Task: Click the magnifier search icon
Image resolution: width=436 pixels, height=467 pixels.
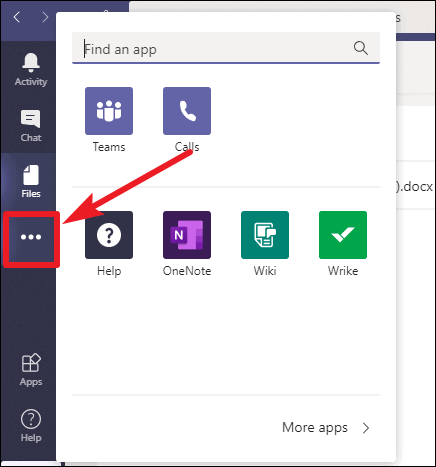Action: [361, 48]
